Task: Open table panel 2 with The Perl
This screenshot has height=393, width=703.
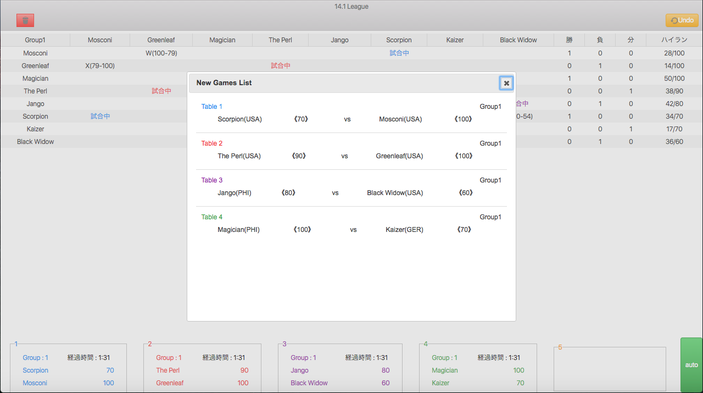Action: (202, 367)
